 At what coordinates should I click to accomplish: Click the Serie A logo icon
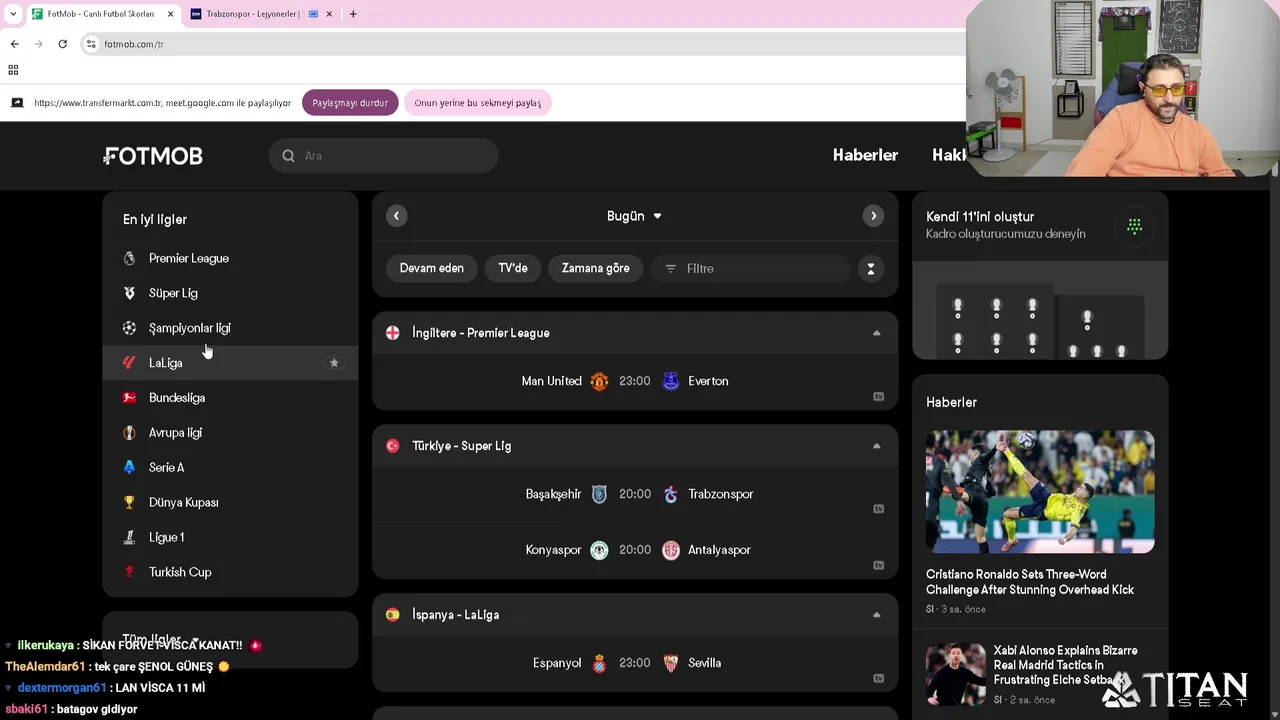click(x=129, y=467)
